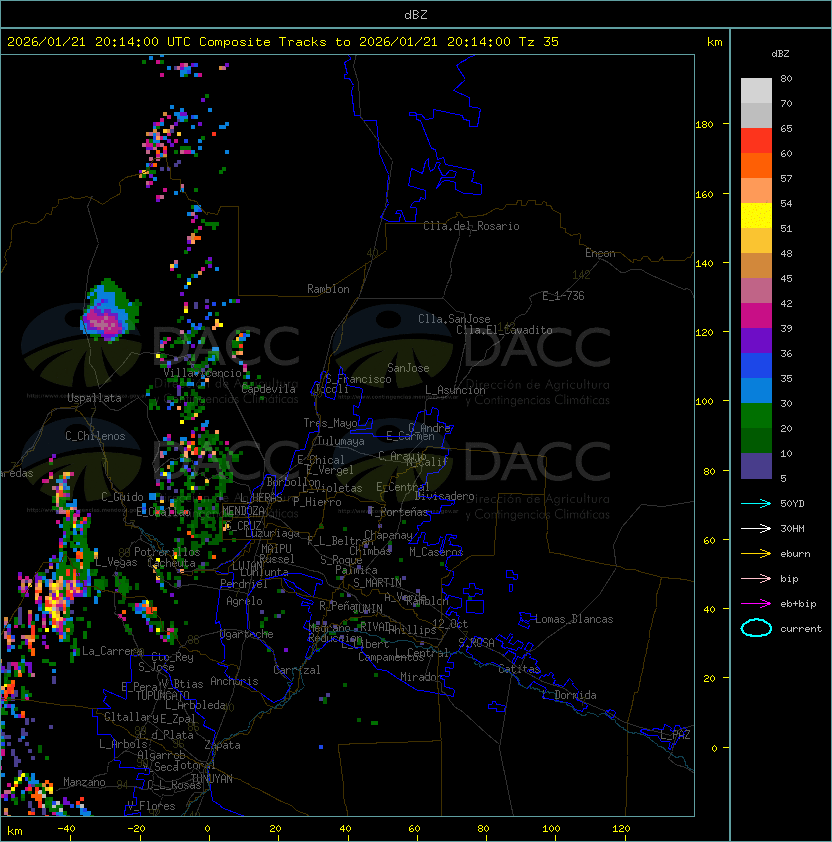Click the yellow eburn arrow legend icon
The height and width of the screenshot is (842, 832).
pyautogui.click(x=756, y=553)
